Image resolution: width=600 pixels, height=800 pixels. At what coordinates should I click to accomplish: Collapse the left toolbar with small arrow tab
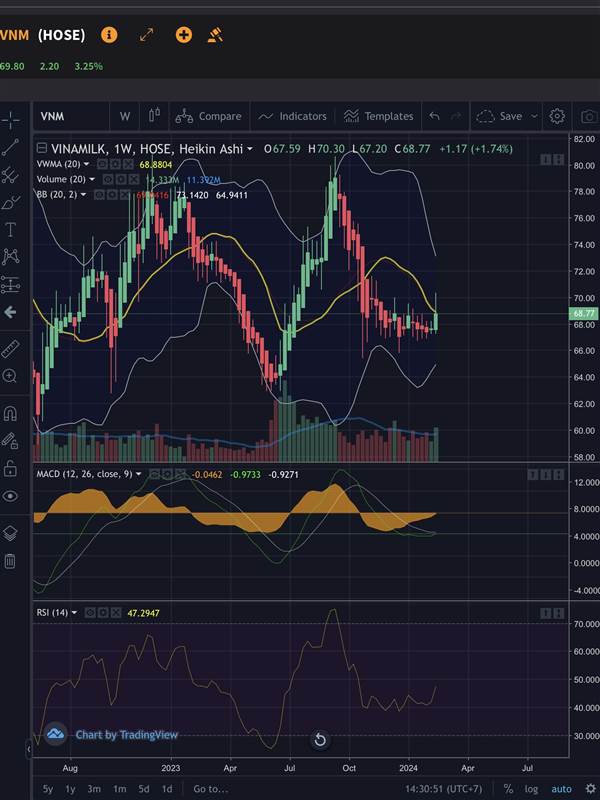[x=29, y=749]
